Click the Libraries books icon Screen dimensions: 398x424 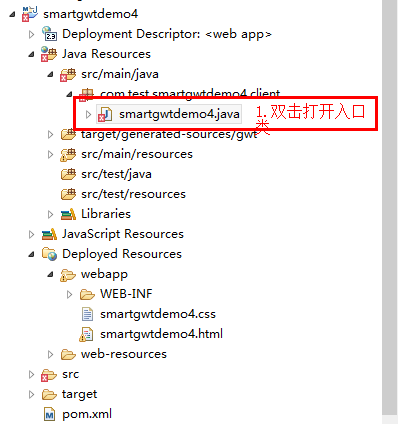point(68,214)
